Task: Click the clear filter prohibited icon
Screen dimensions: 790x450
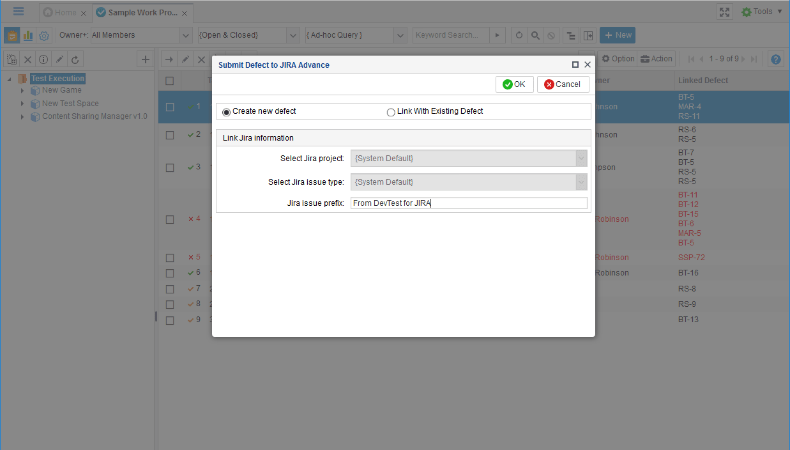Action: 551,35
